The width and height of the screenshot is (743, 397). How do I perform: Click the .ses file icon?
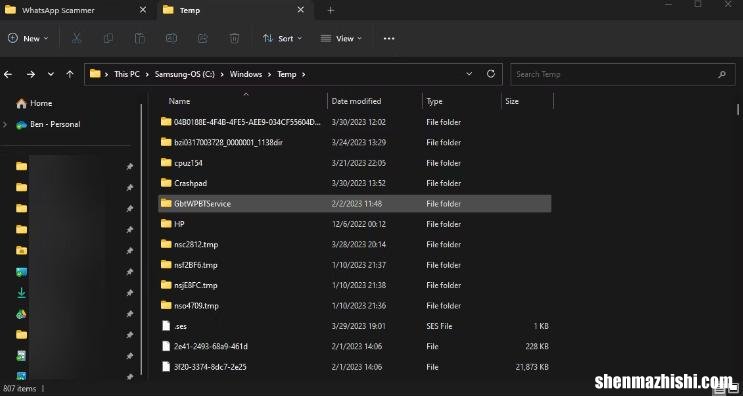(x=166, y=326)
